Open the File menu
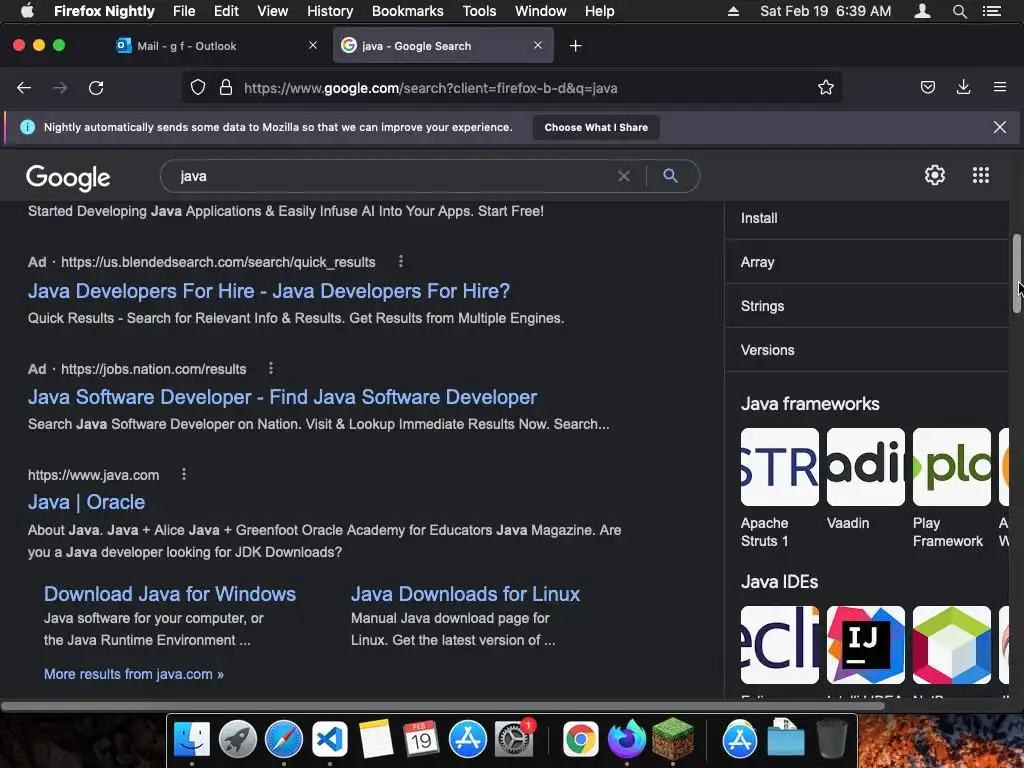Viewport: 1024px width, 768px height. [184, 11]
